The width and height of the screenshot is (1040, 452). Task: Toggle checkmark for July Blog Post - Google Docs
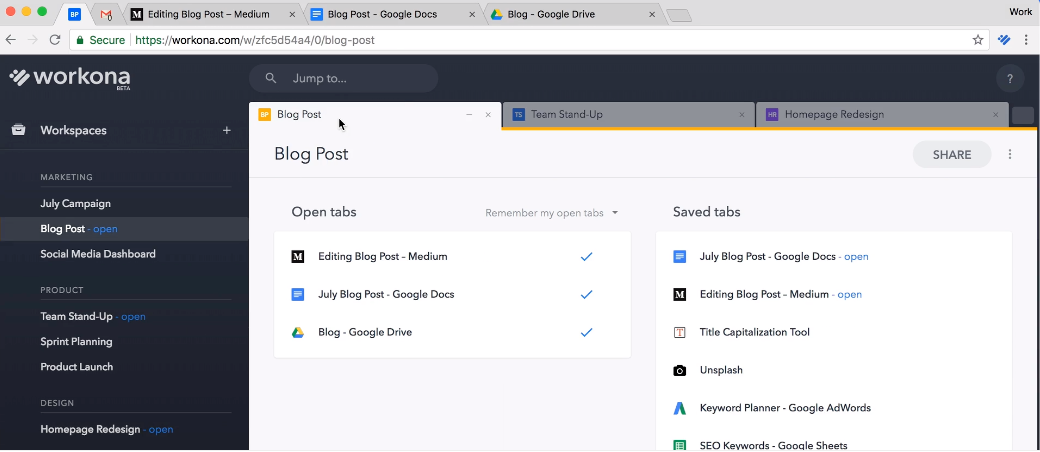tap(586, 295)
